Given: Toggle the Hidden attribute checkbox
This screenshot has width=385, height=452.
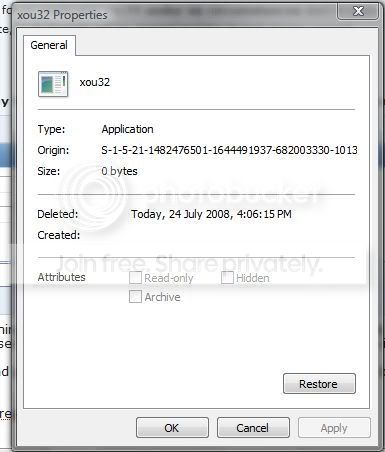Looking at the screenshot, I should pos(227,277).
